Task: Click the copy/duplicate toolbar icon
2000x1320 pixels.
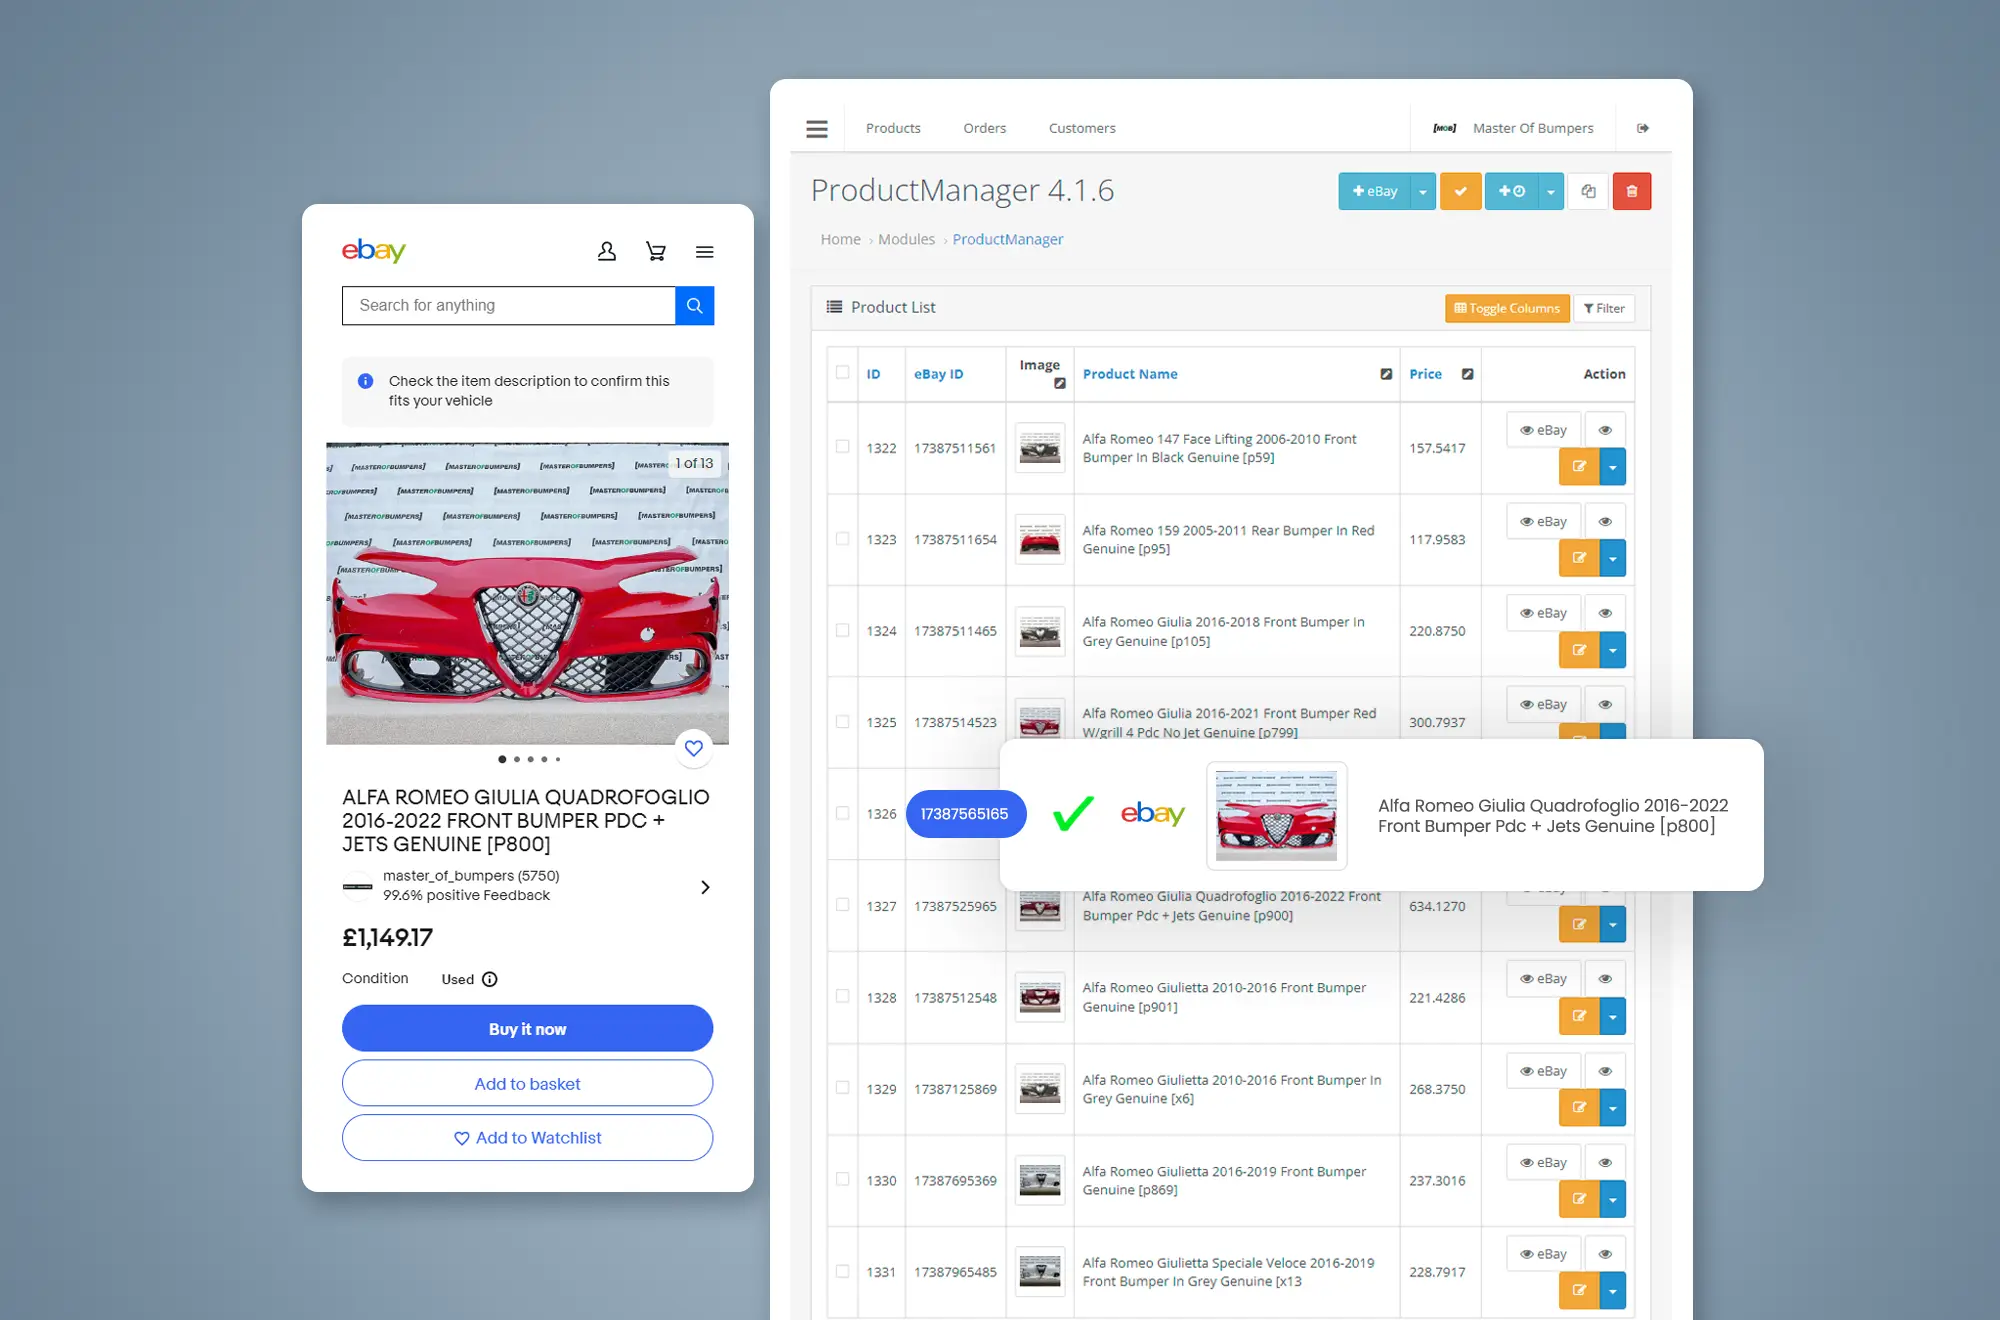Action: (x=1588, y=191)
